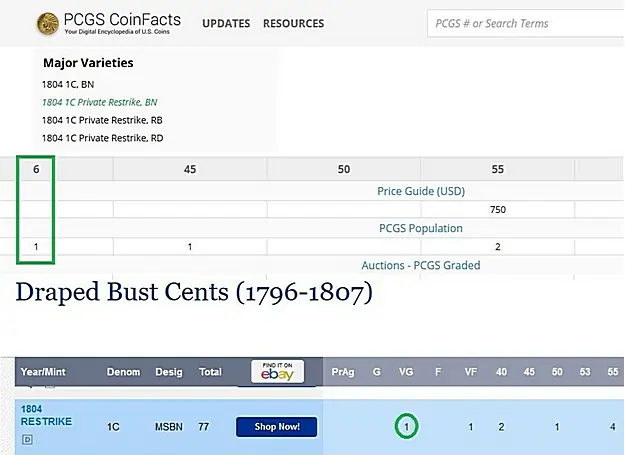Click the Find It On eBay logo

click(276, 372)
